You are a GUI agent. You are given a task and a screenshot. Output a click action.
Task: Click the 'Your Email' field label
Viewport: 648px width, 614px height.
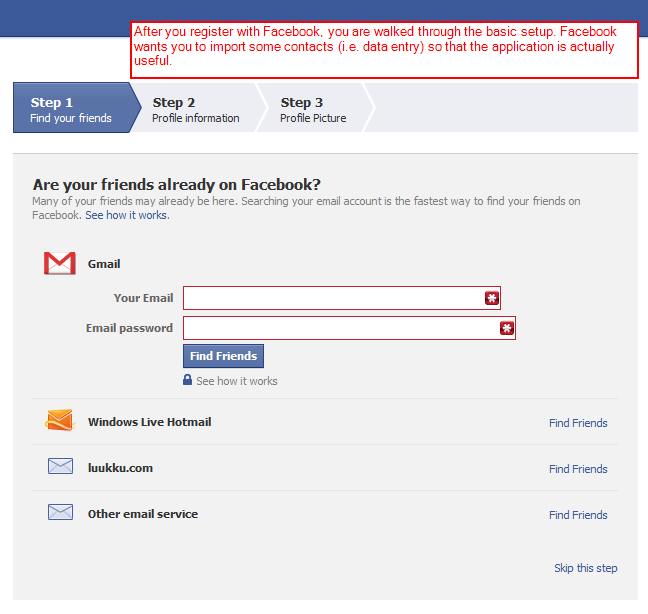pyautogui.click(x=143, y=298)
